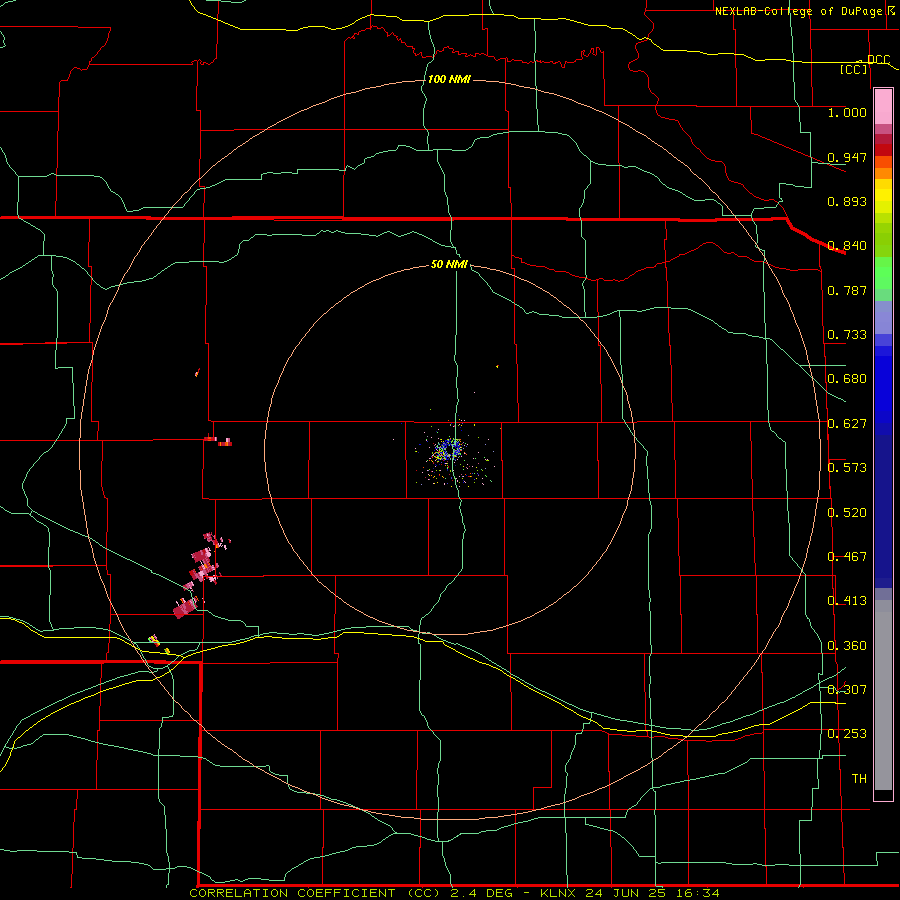This screenshot has height=900, width=900.
Task: Select the 0.947 legend value
Action: 847,157
